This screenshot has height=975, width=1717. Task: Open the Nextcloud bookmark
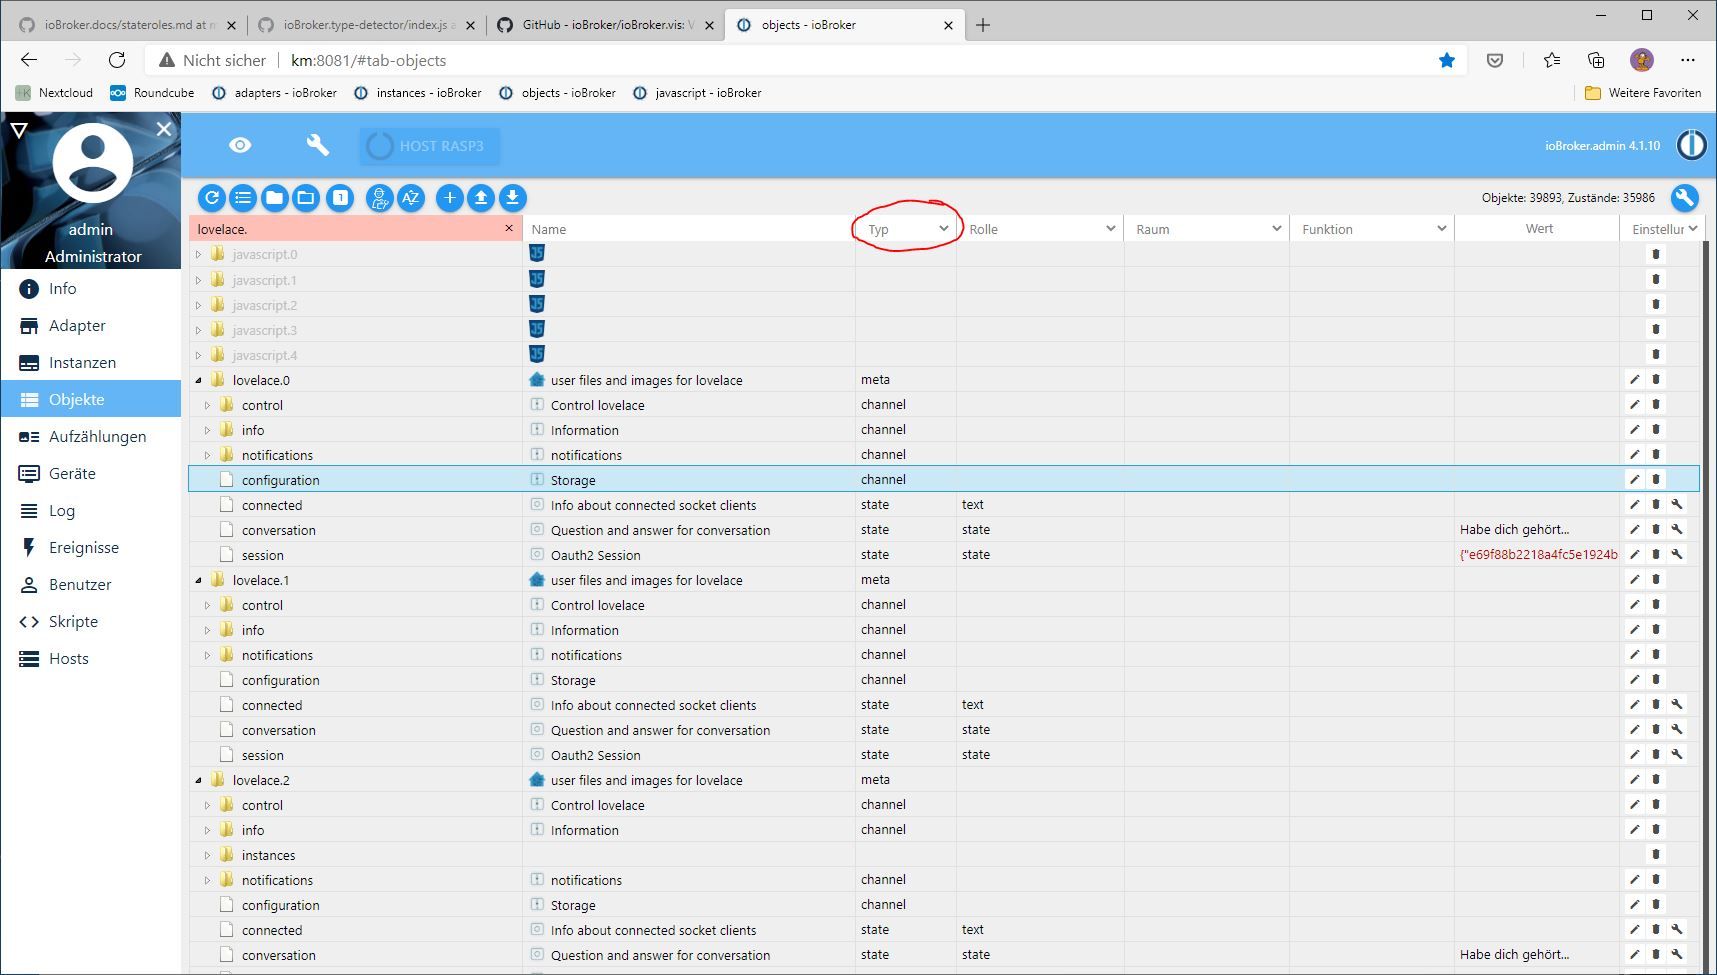coord(54,93)
